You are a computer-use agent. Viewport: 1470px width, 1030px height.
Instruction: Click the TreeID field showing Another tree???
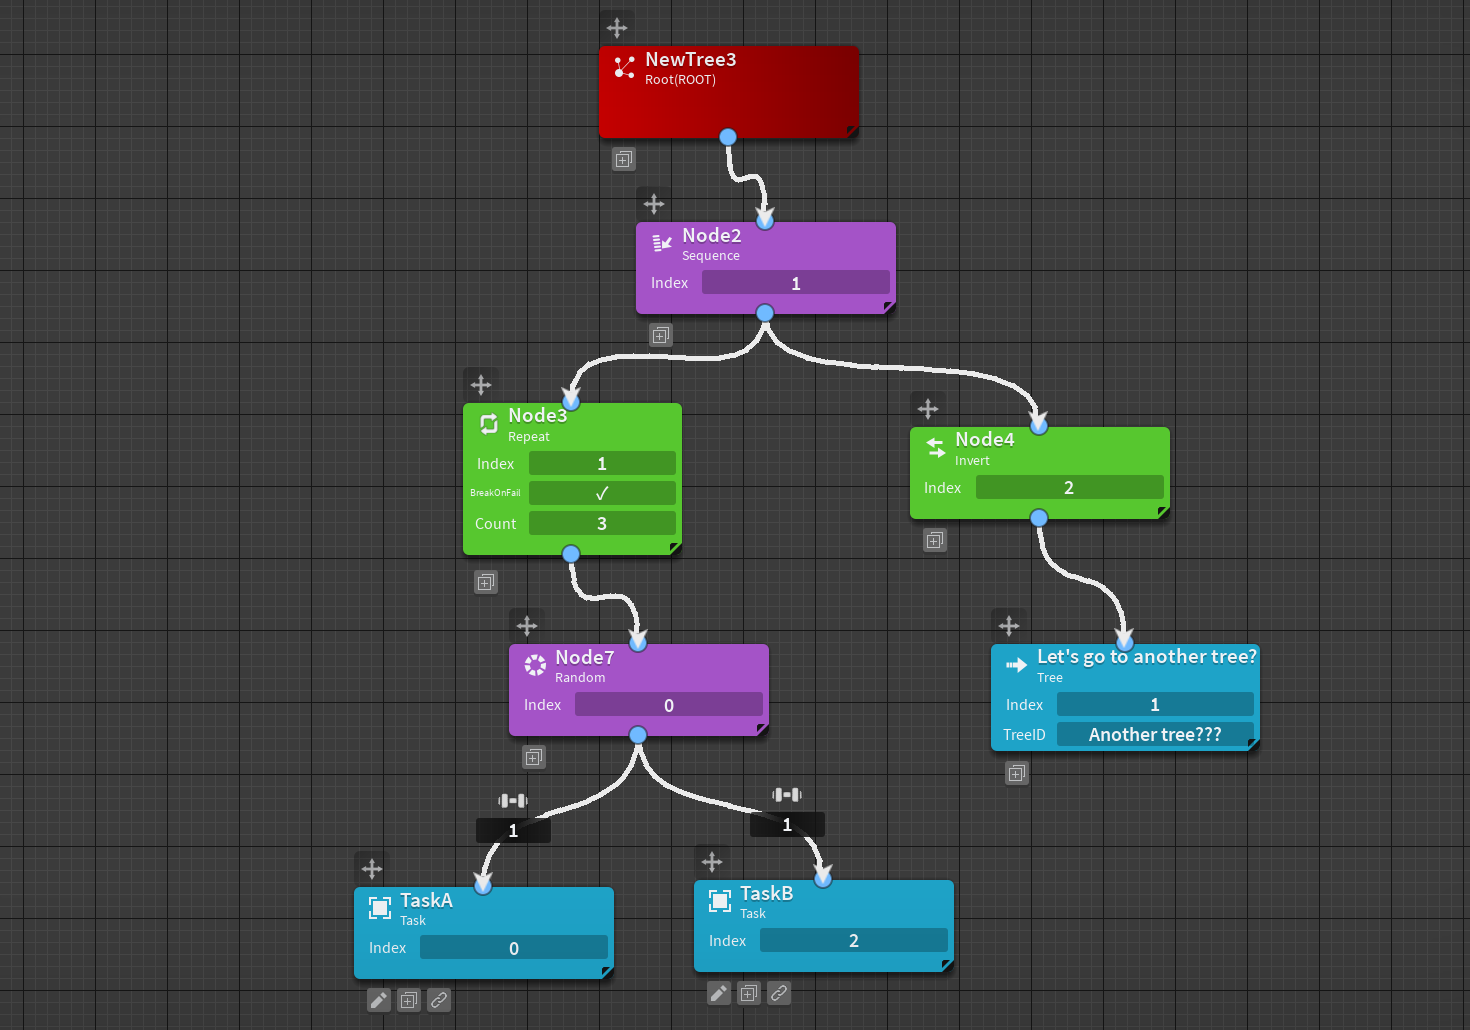(1155, 734)
